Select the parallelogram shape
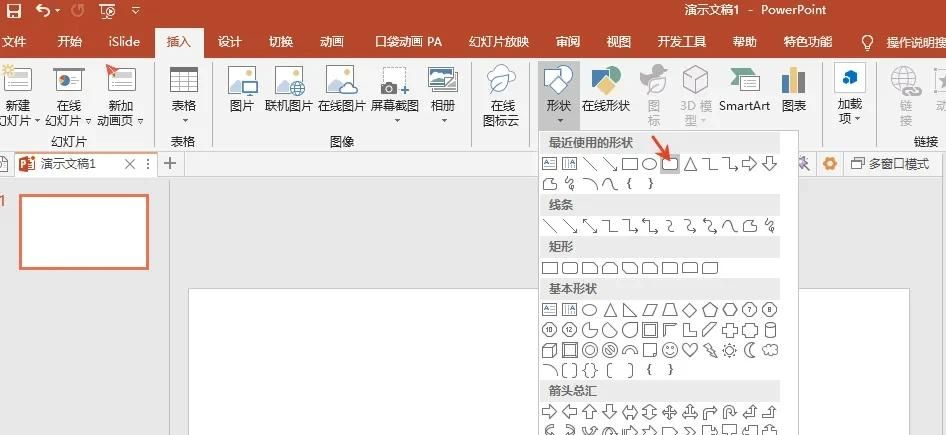The height and width of the screenshot is (435, 946). coord(650,310)
